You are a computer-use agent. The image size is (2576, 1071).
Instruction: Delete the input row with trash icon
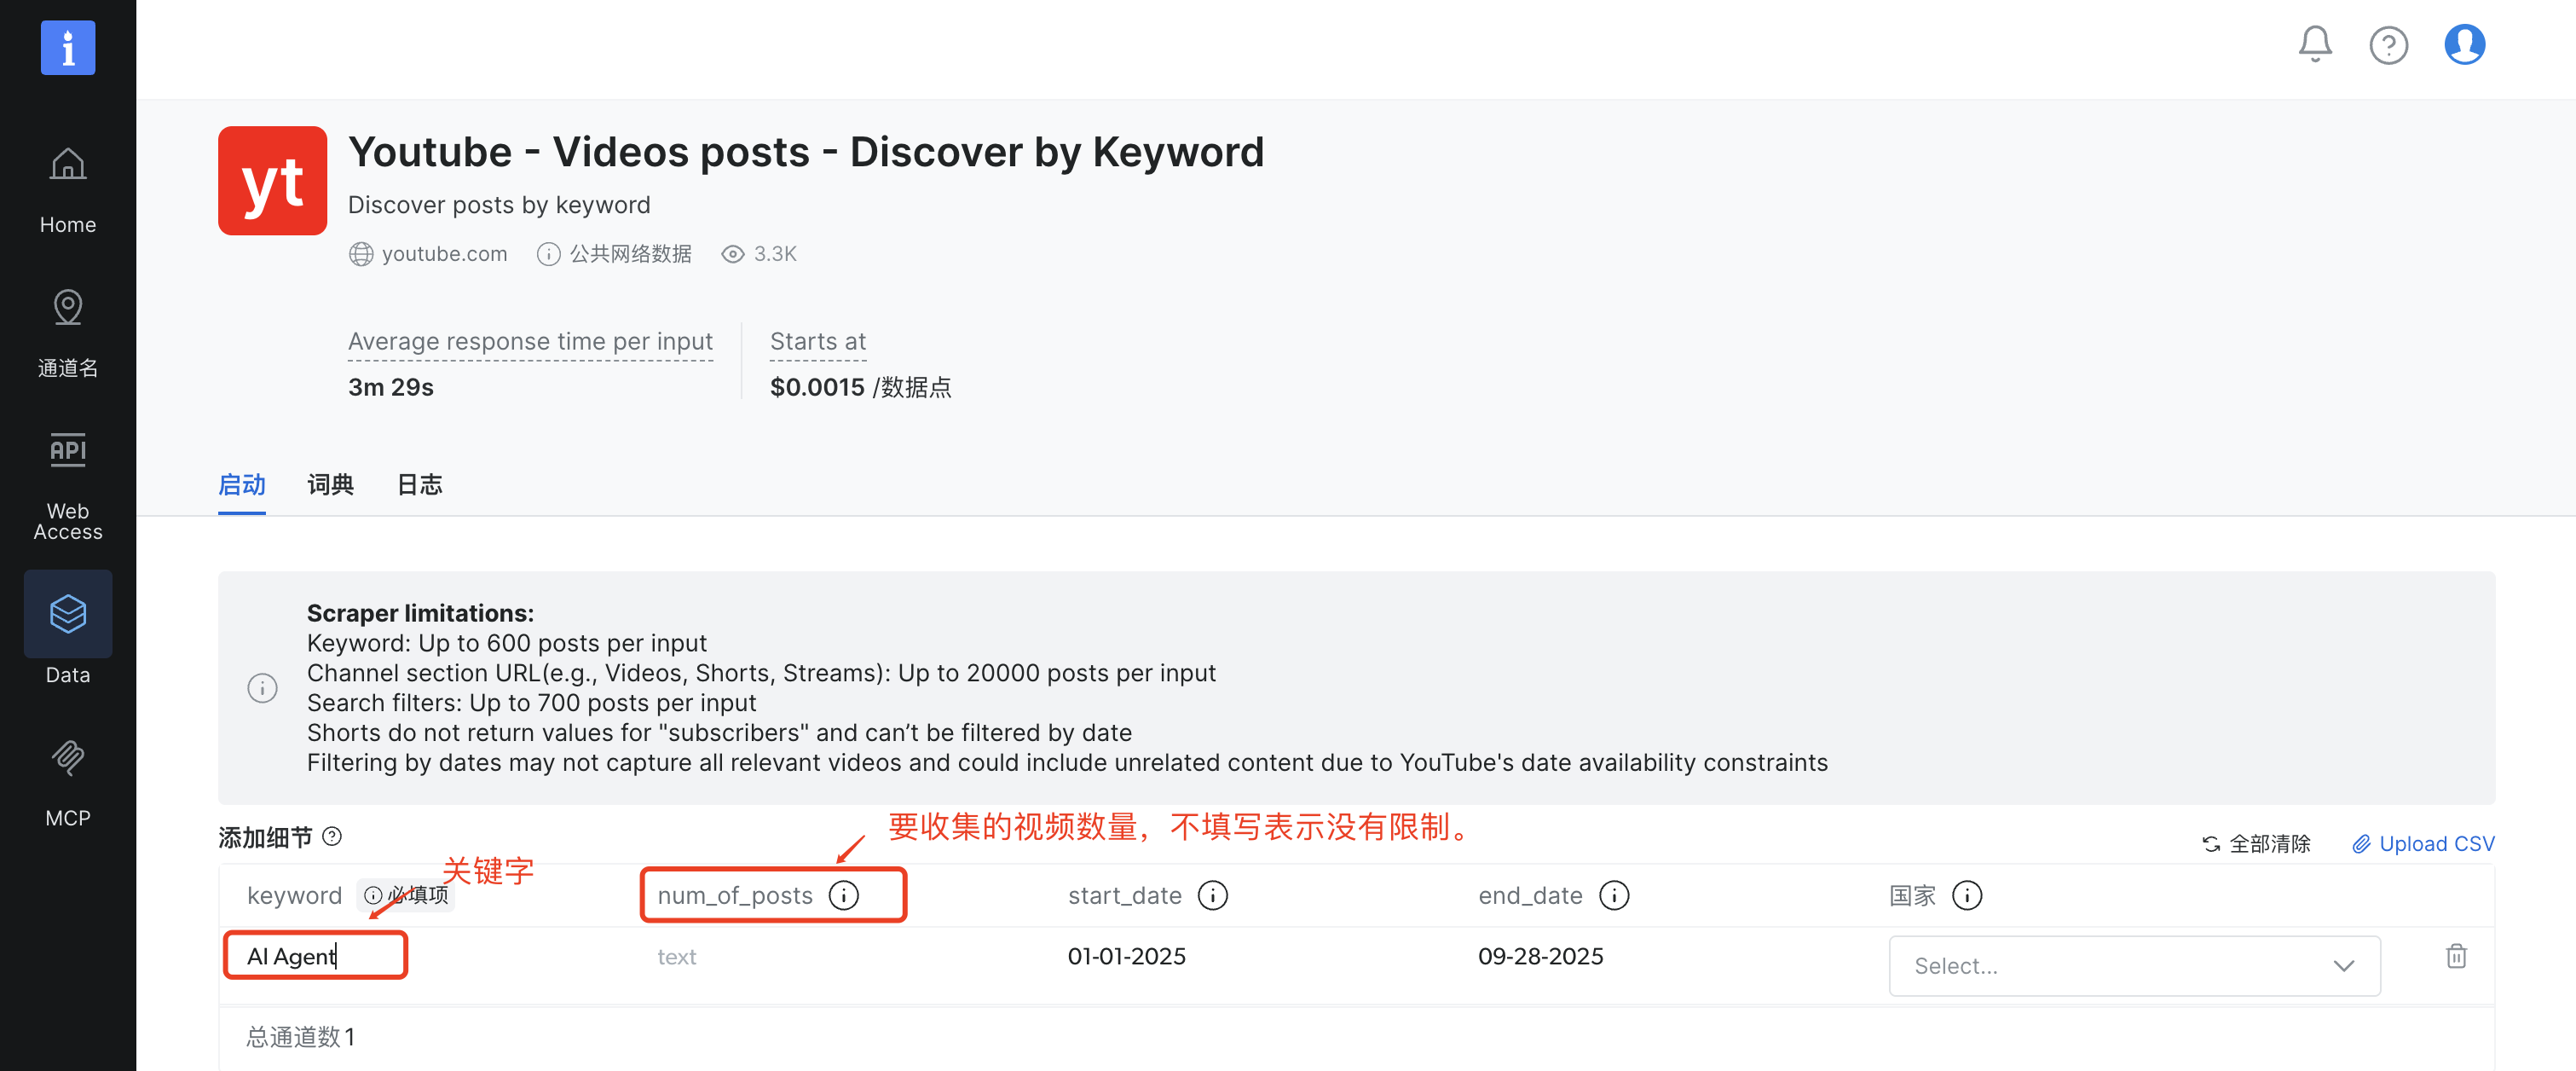2456,956
